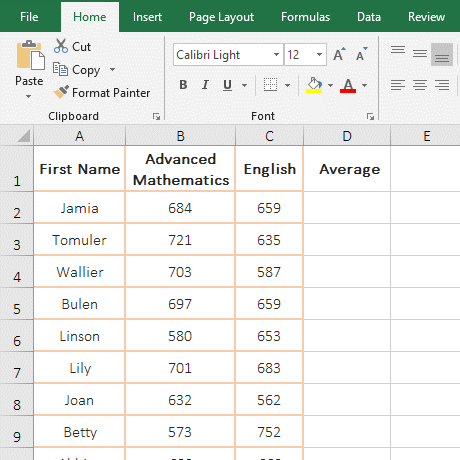Select column C header
Image resolution: width=460 pixels, height=460 pixels.
click(269, 136)
